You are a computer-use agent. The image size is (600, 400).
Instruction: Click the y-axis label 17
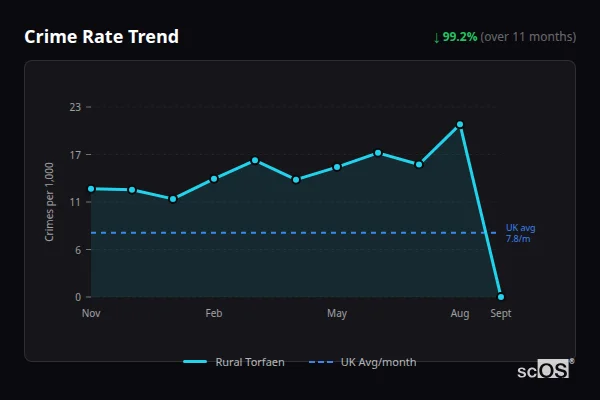pyautogui.click(x=75, y=155)
